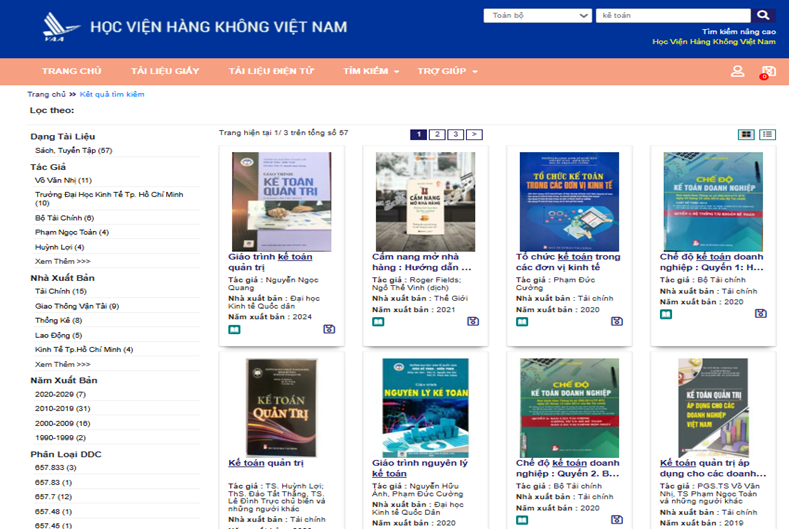Filter by author Phạm Ngọc Toàn (4)
789x529 pixels.
tap(72, 232)
